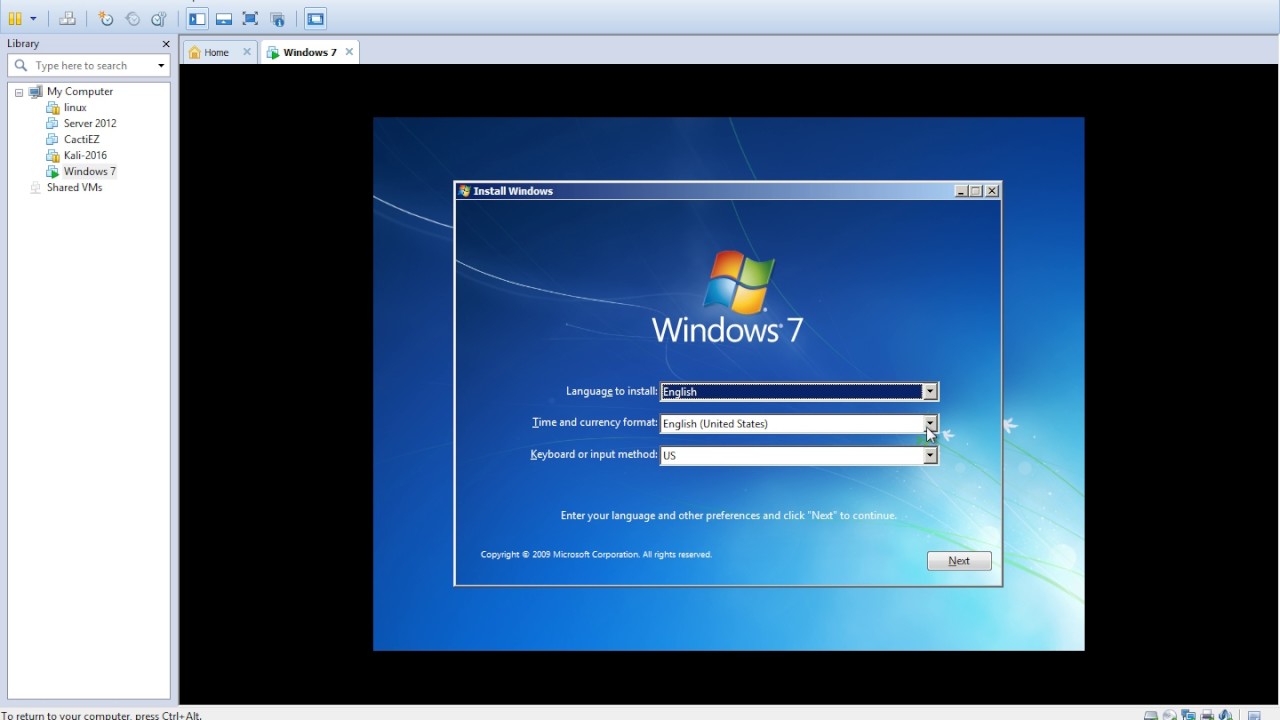Toggle the console view toolbar icon
Image resolution: width=1280 pixels, height=720 pixels.
click(315, 19)
